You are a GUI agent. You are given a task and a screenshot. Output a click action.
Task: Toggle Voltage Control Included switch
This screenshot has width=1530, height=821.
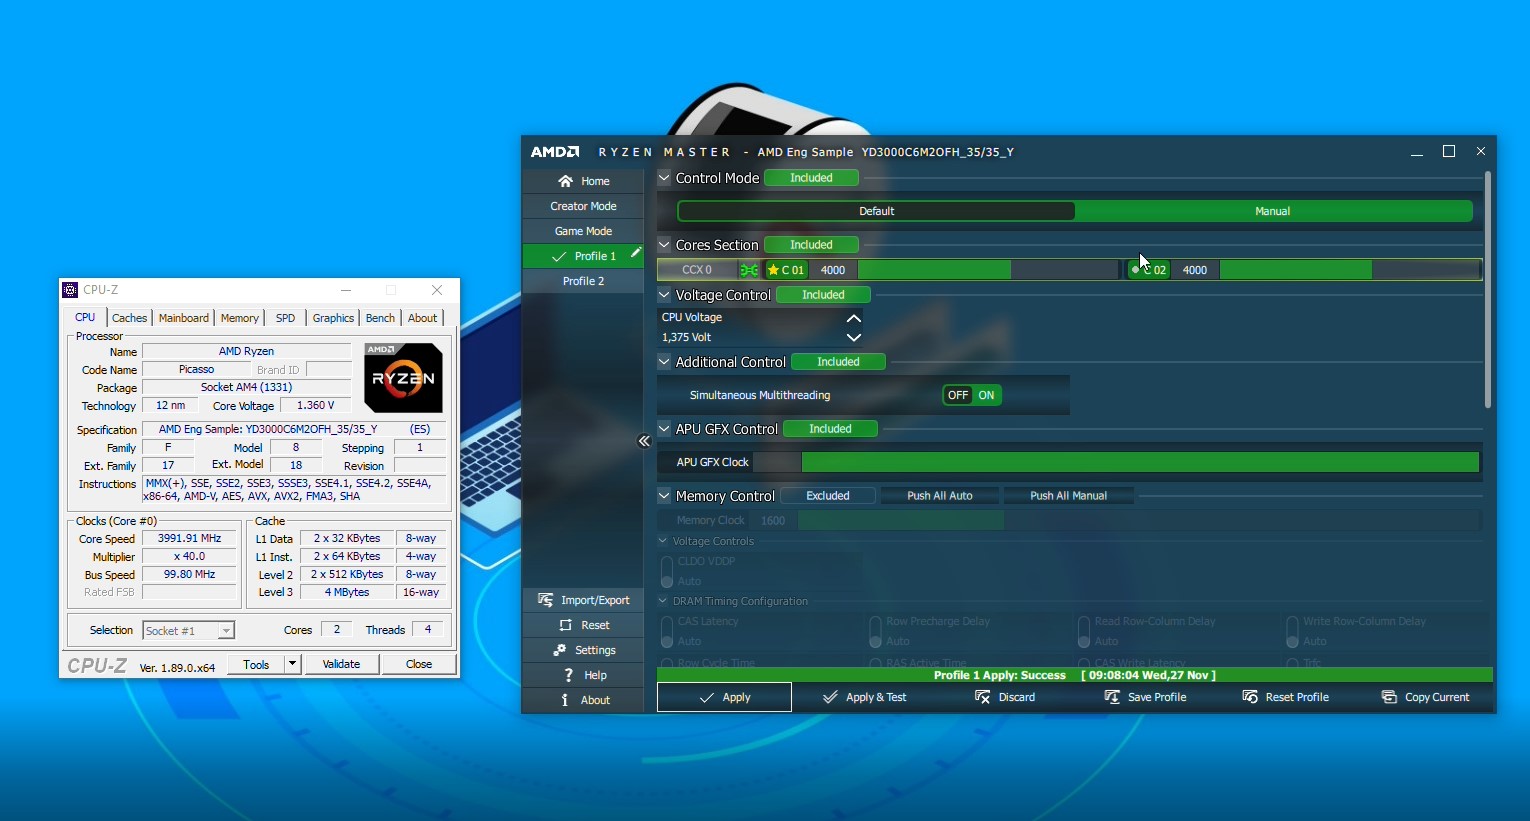(x=823, y=295)
